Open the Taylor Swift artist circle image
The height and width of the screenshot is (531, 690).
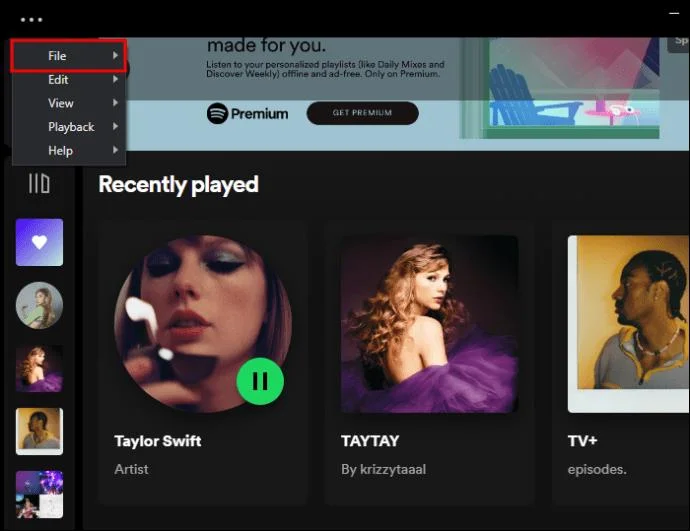point(203,324)
